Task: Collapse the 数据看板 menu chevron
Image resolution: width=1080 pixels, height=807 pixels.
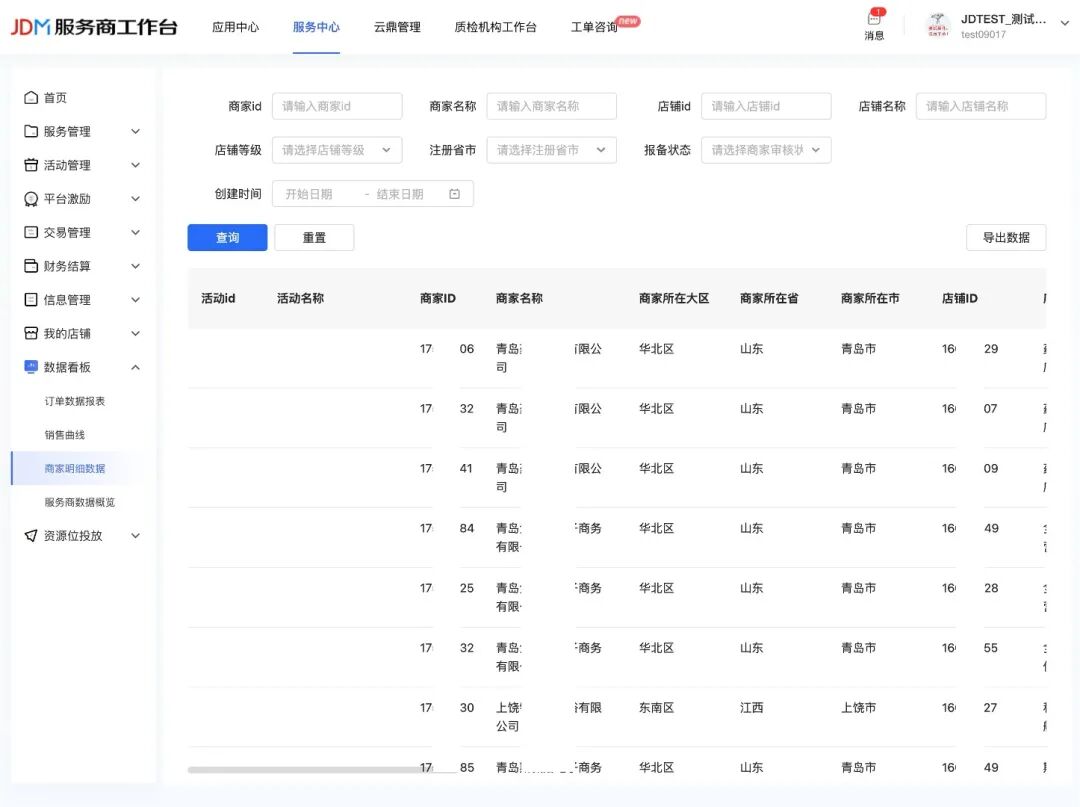Action: click(x=136, y=368)
